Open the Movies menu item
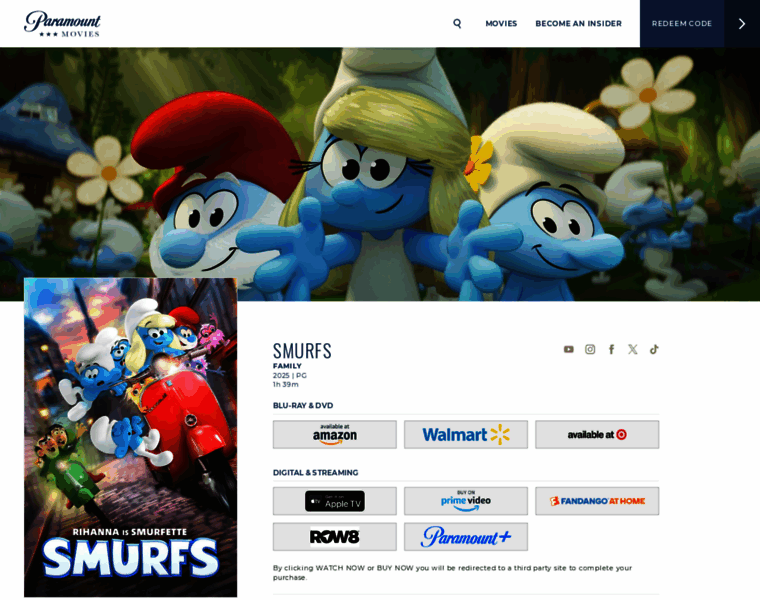The width and height of the screenshot is (760, 600). (501, 23)
